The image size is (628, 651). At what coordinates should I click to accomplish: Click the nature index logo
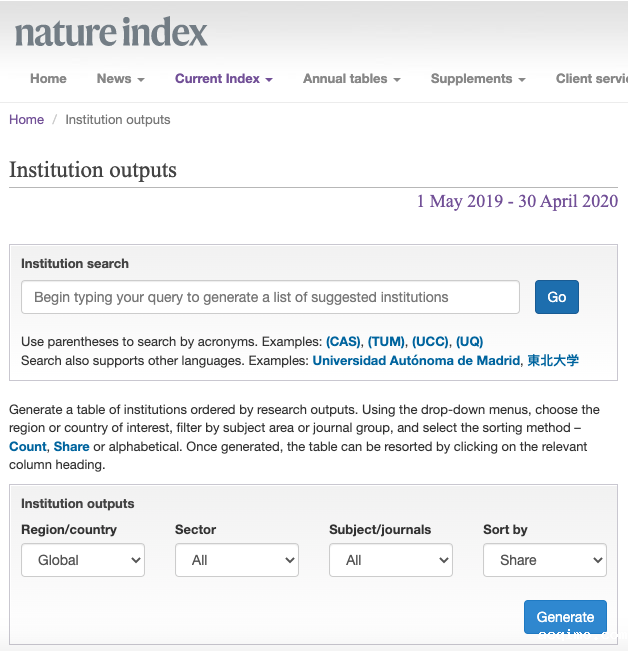111,33
